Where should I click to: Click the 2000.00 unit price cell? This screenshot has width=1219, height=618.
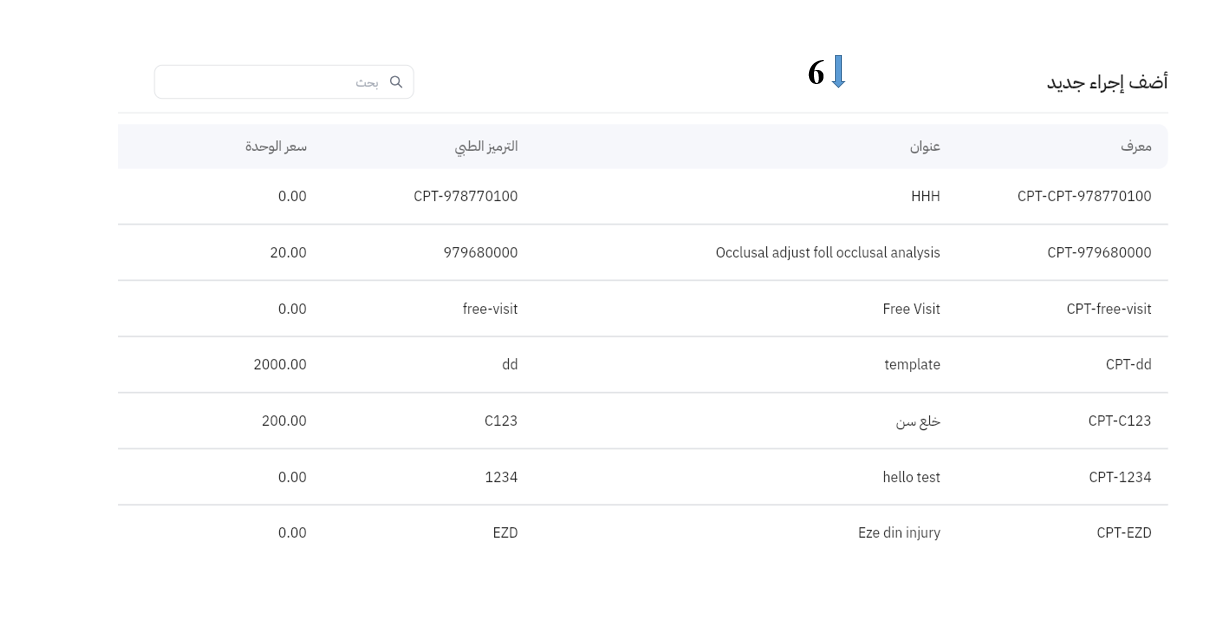(280, 365)
